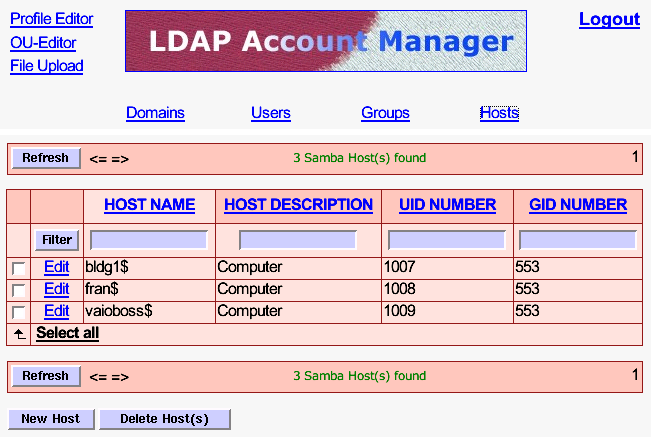The height and width of the screenshot is (437, 651).
Task: Select the checkbox for host fran$
Action: pyautogui.click(x=18, y=290)
